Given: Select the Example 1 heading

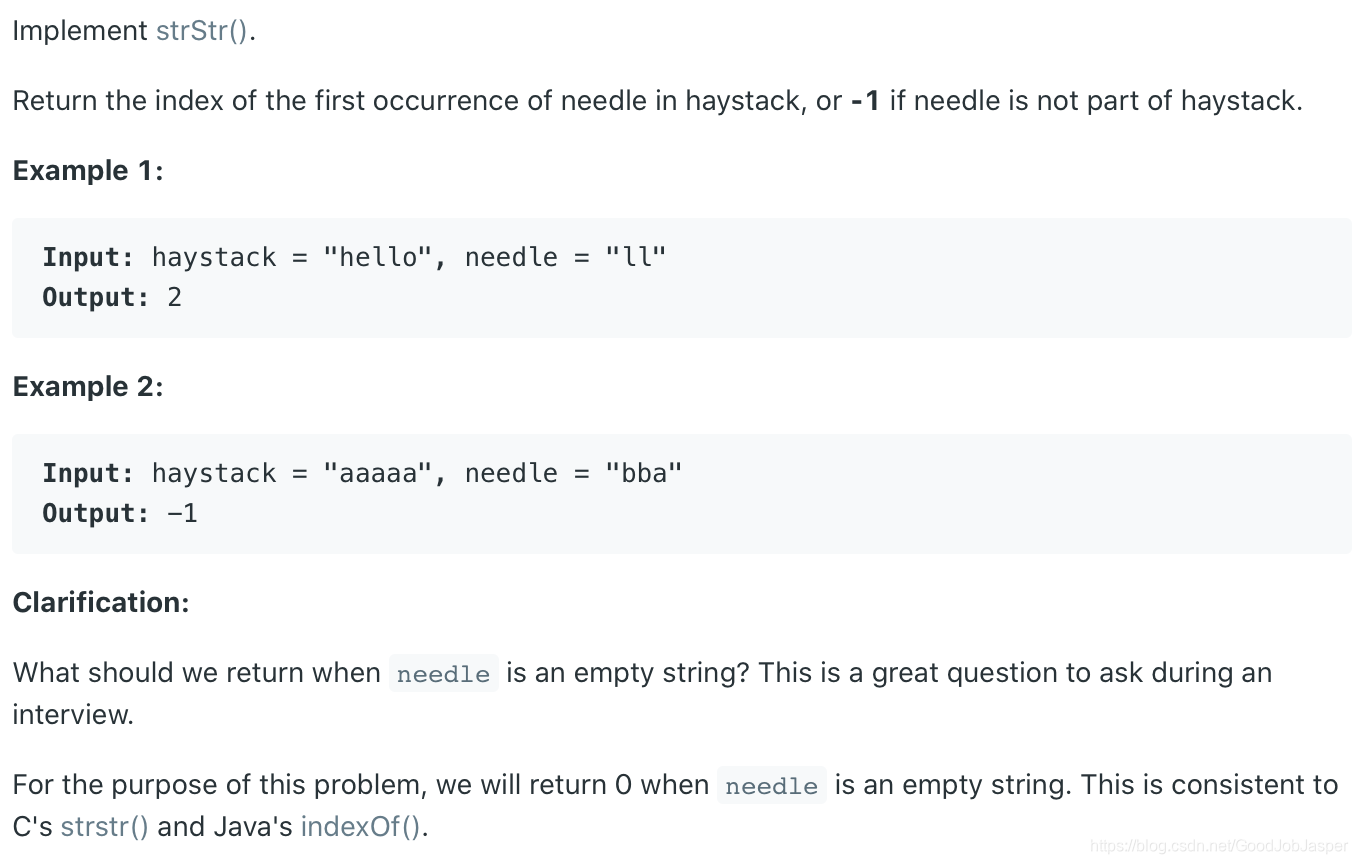Looking at the screenshot, I should coord(88,171).
